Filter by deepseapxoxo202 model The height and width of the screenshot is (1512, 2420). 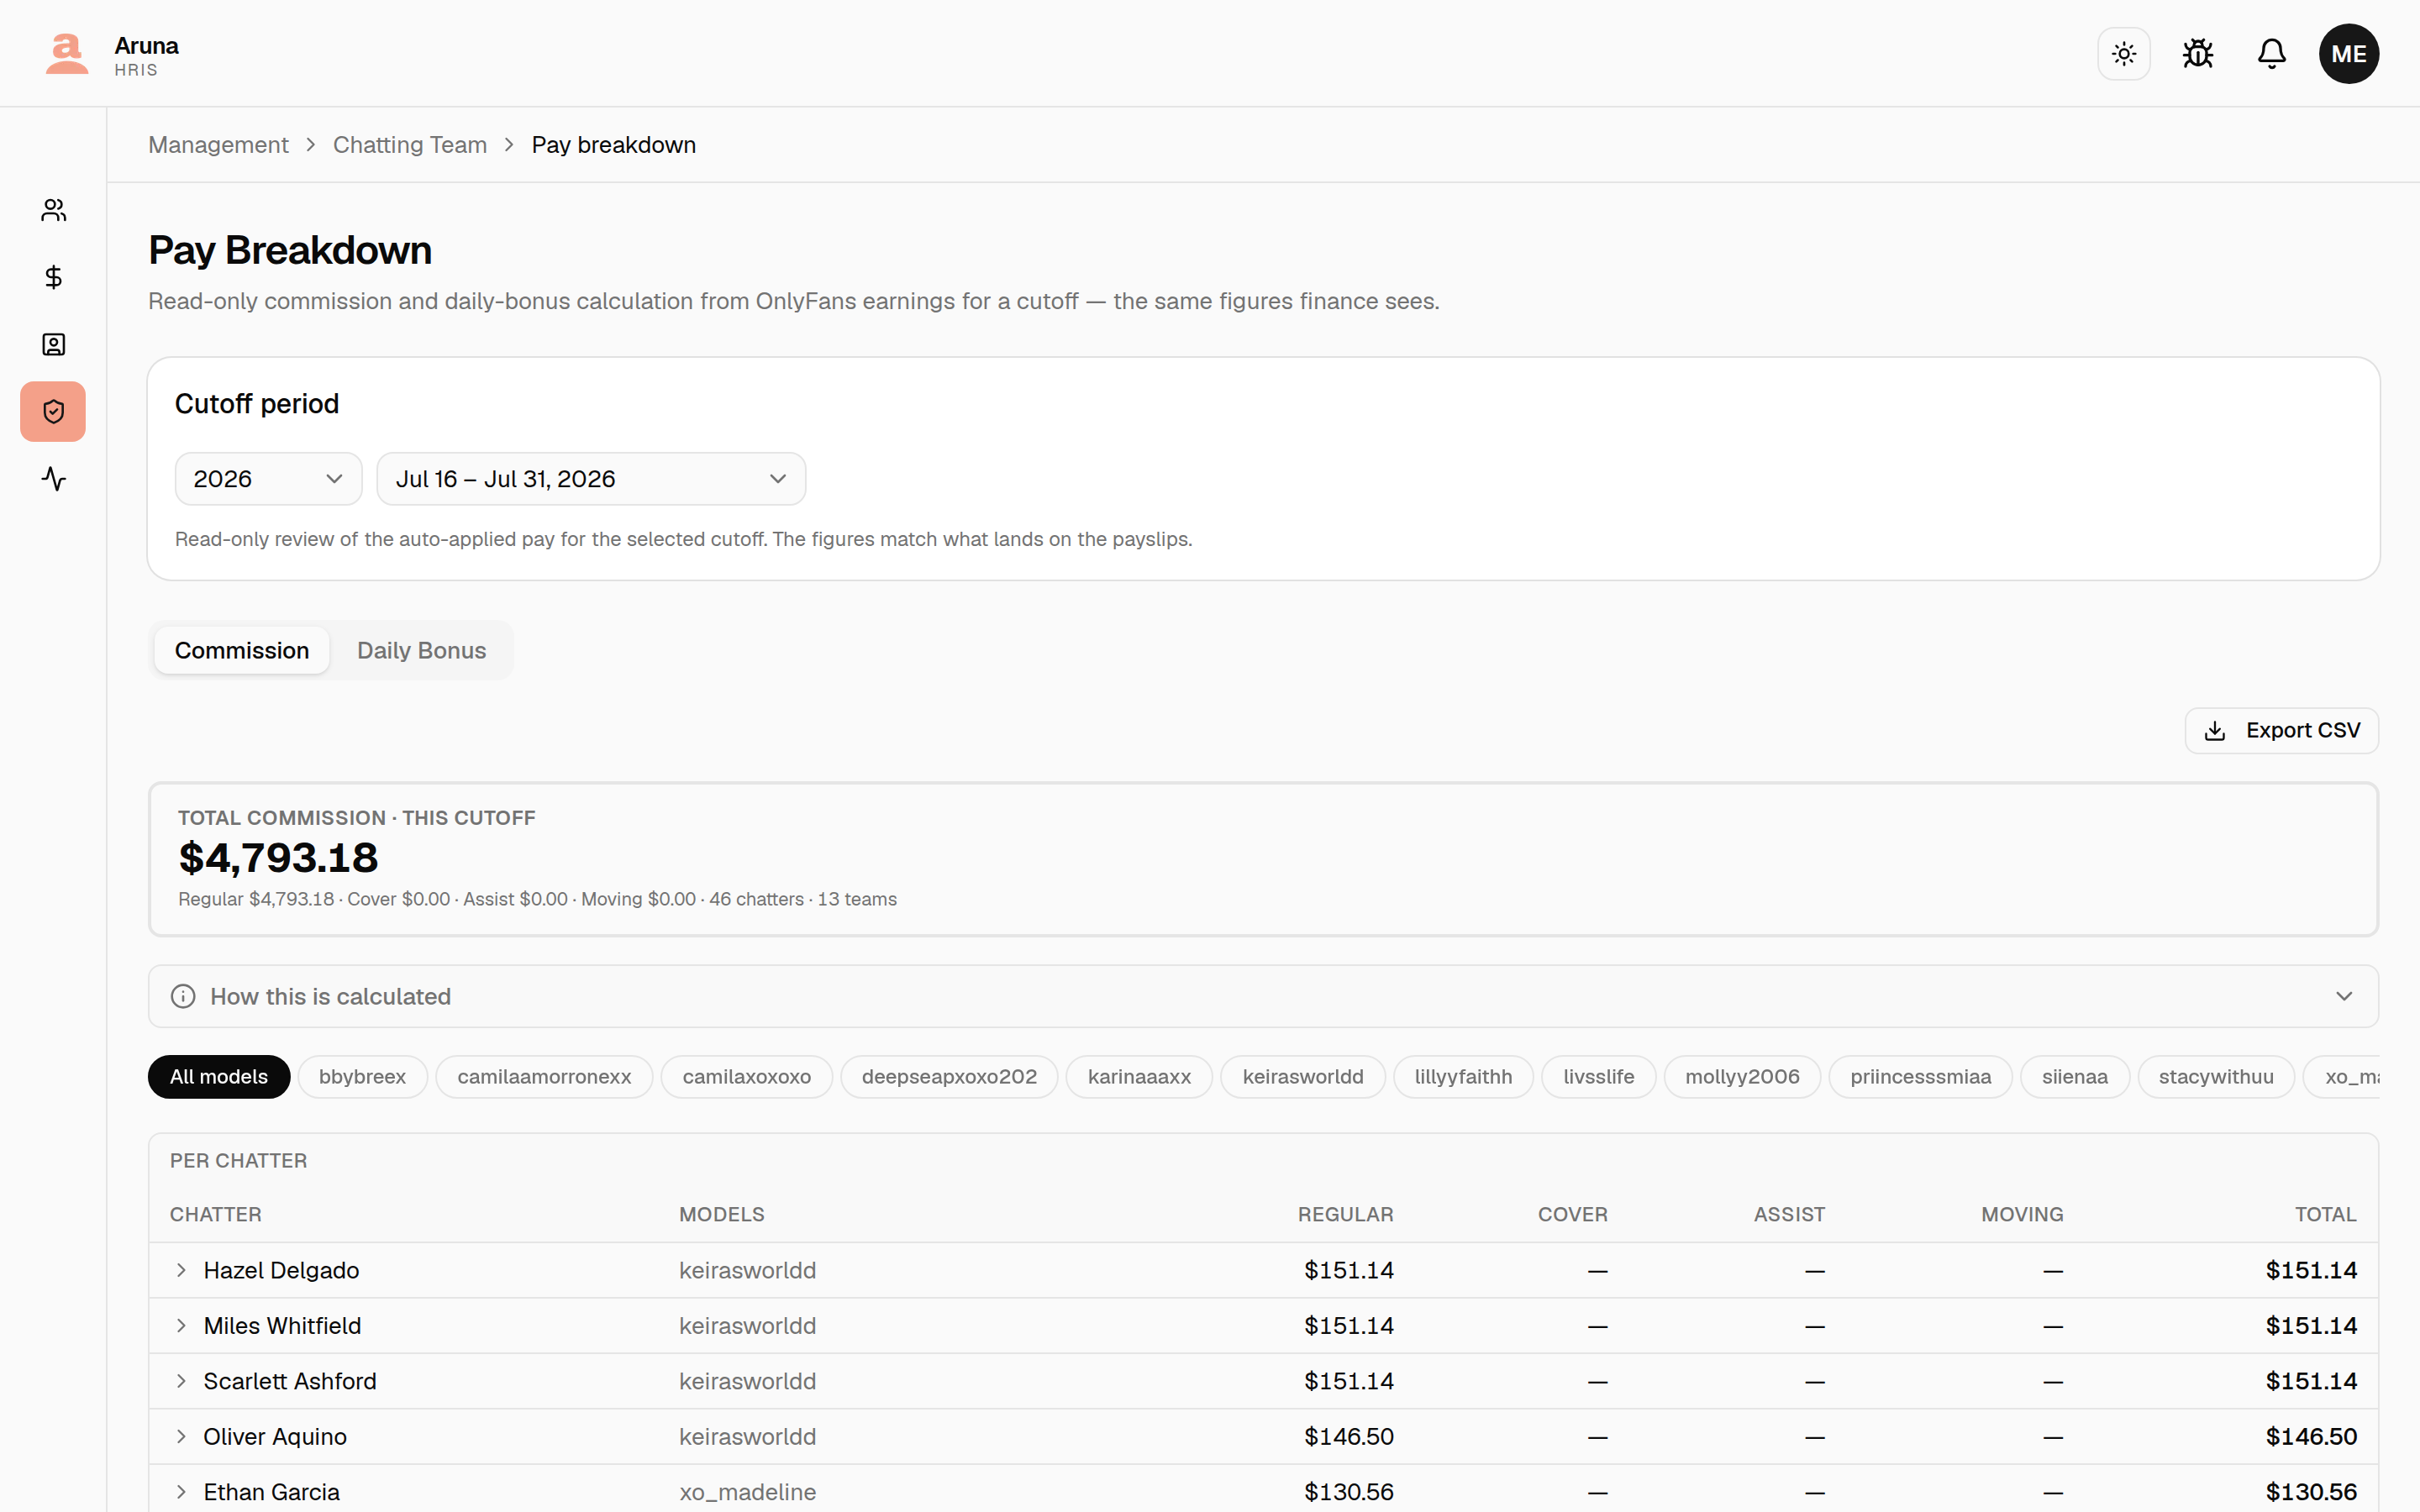pyautogui.click(x=949, y=1077)
